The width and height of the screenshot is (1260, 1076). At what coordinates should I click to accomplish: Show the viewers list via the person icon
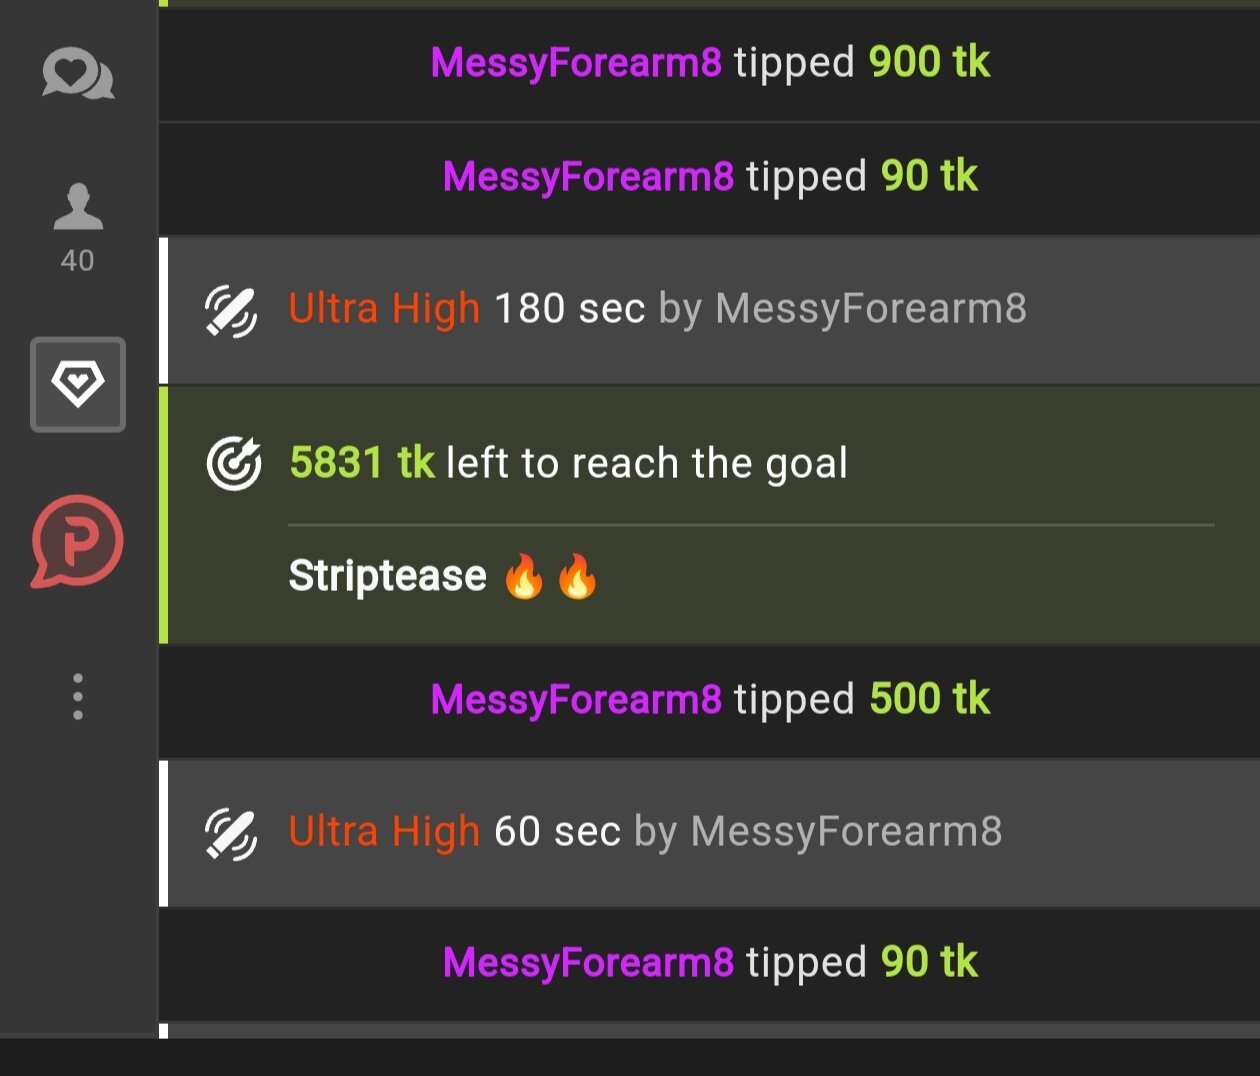pos(78,206)
